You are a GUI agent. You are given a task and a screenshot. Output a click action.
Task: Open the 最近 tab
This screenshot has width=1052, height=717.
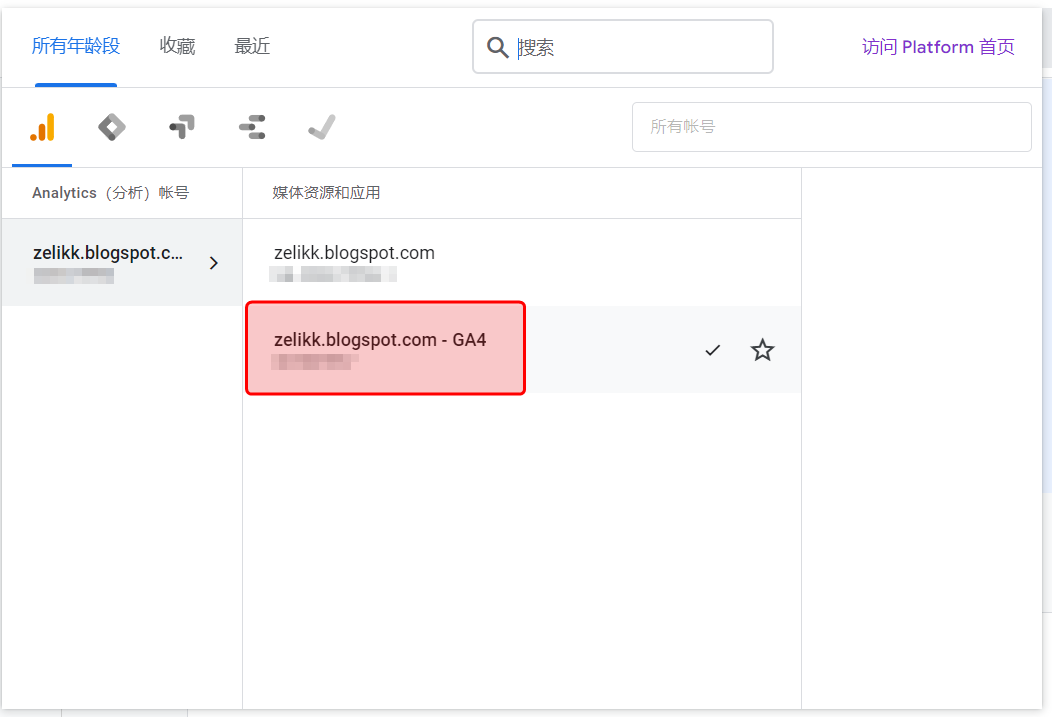point(252,46)
